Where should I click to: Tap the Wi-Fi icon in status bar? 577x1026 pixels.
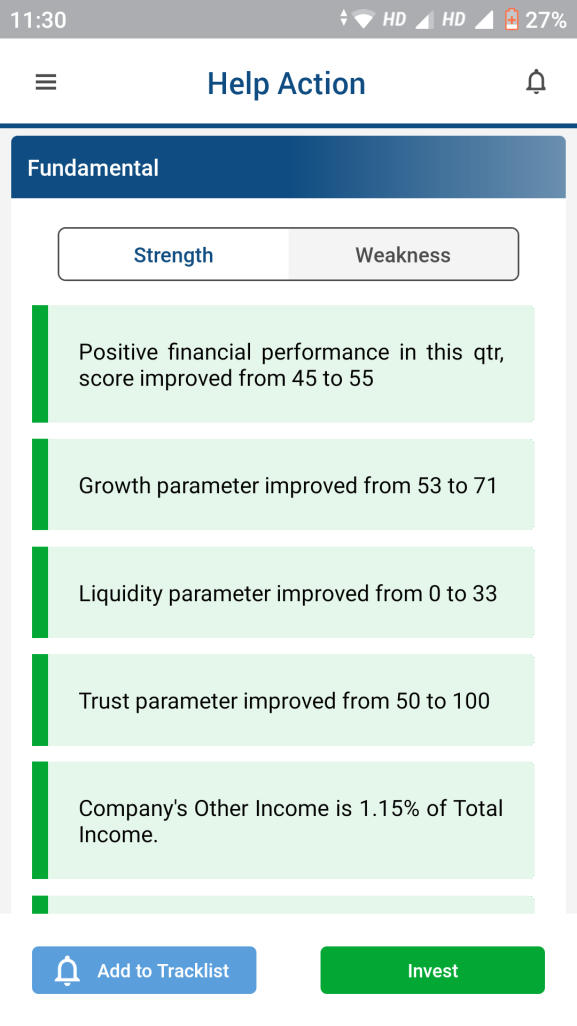tap(362, 18)
